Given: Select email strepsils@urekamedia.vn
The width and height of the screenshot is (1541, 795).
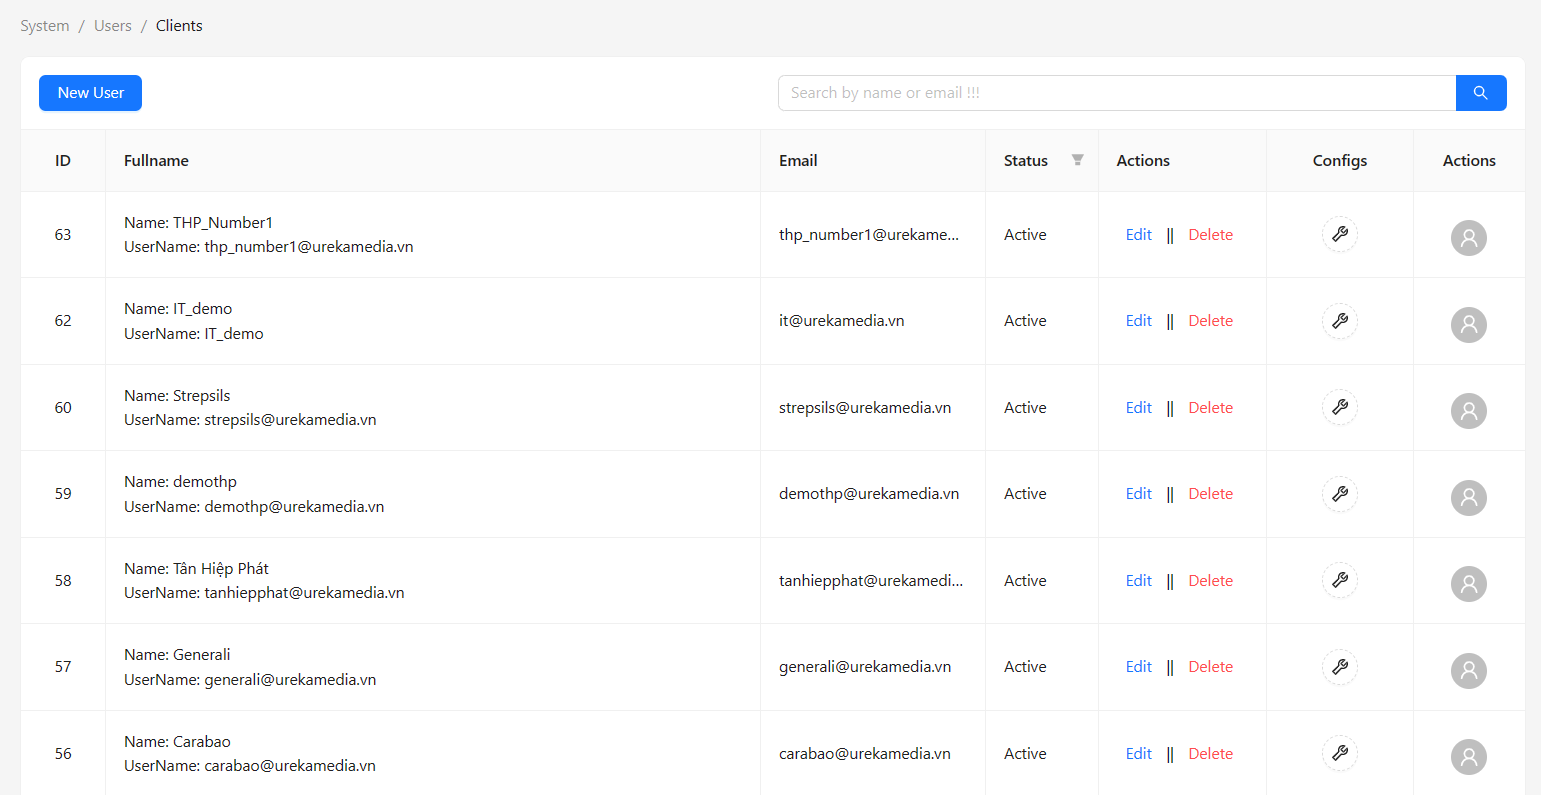Looking at the screenshot, I should [865, 408].
